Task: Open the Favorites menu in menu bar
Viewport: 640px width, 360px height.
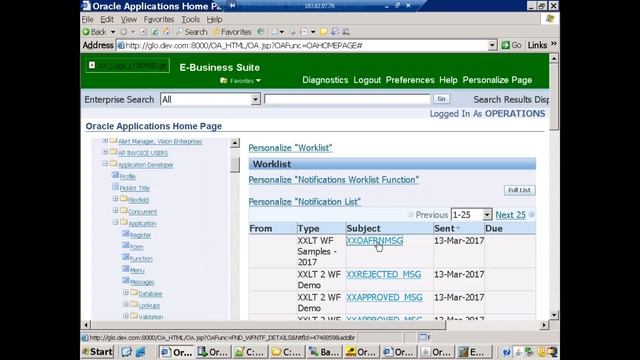Action: (159, 19)
